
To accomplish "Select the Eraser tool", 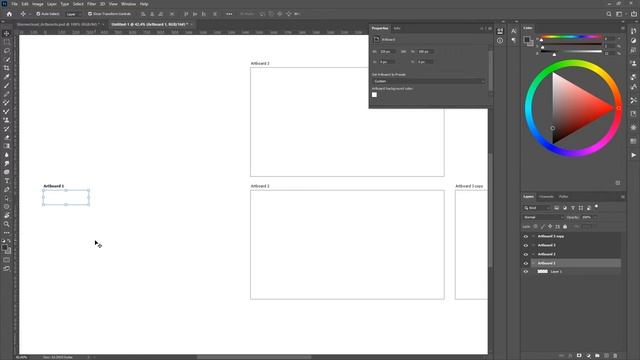I will 7,138.
